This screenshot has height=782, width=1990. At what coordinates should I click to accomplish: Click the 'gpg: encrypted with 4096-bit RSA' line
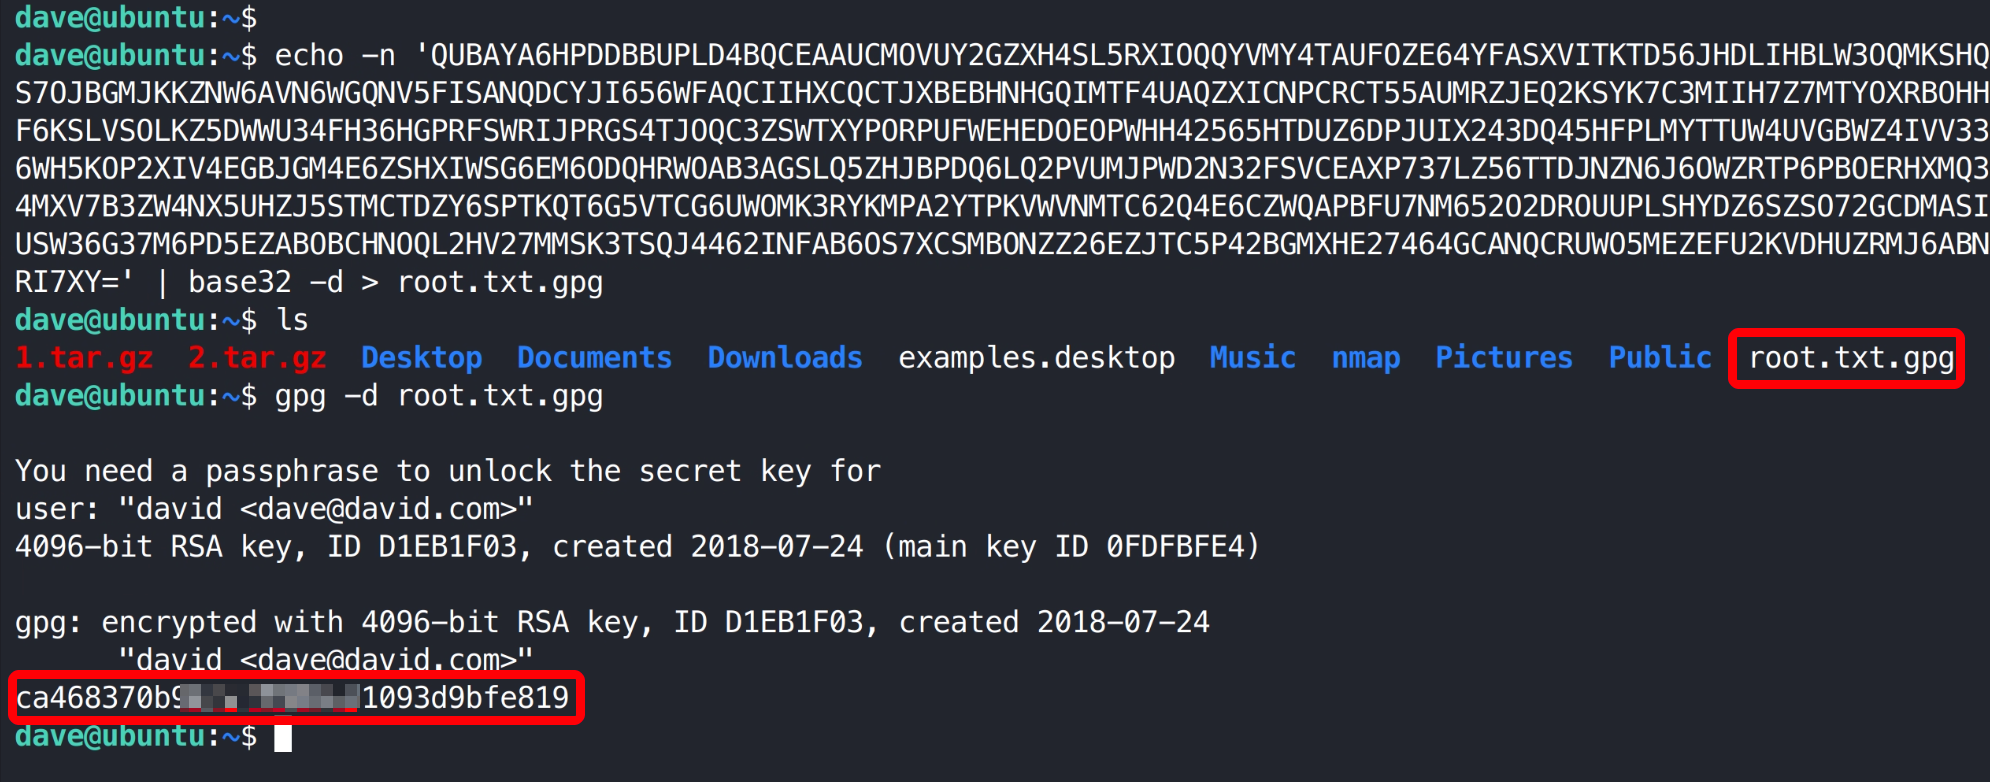[x=611, y=622]
